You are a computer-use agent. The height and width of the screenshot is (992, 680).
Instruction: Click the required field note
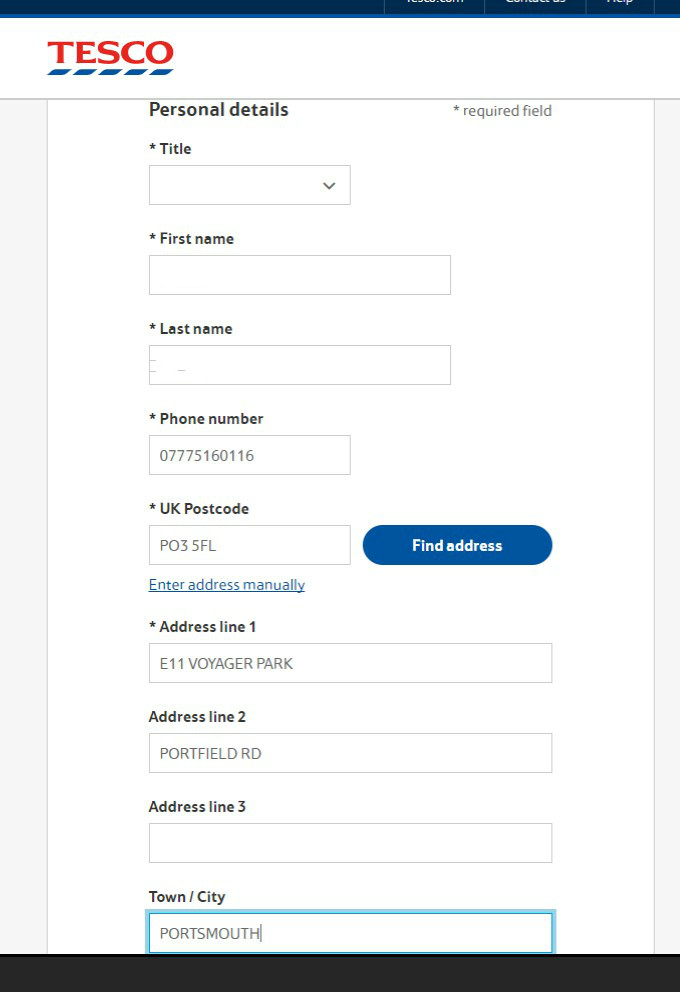tap(502, 111)
